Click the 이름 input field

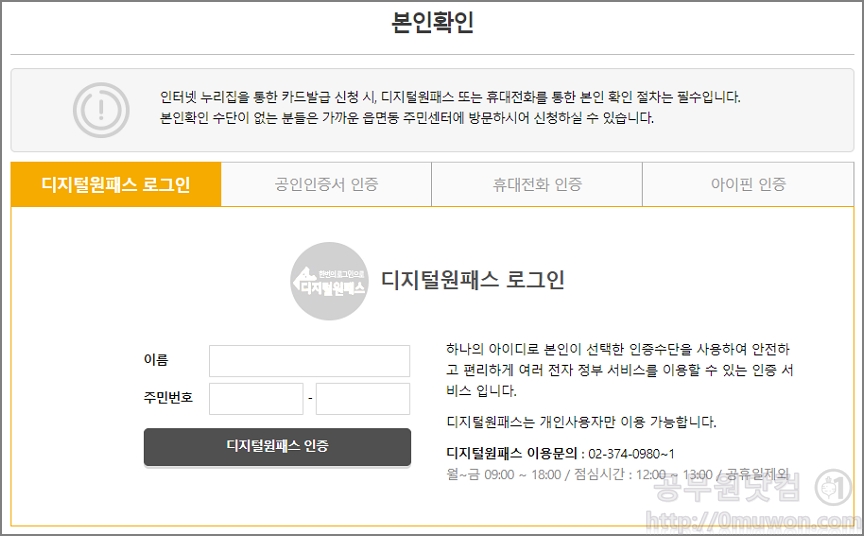click(309, 361)
